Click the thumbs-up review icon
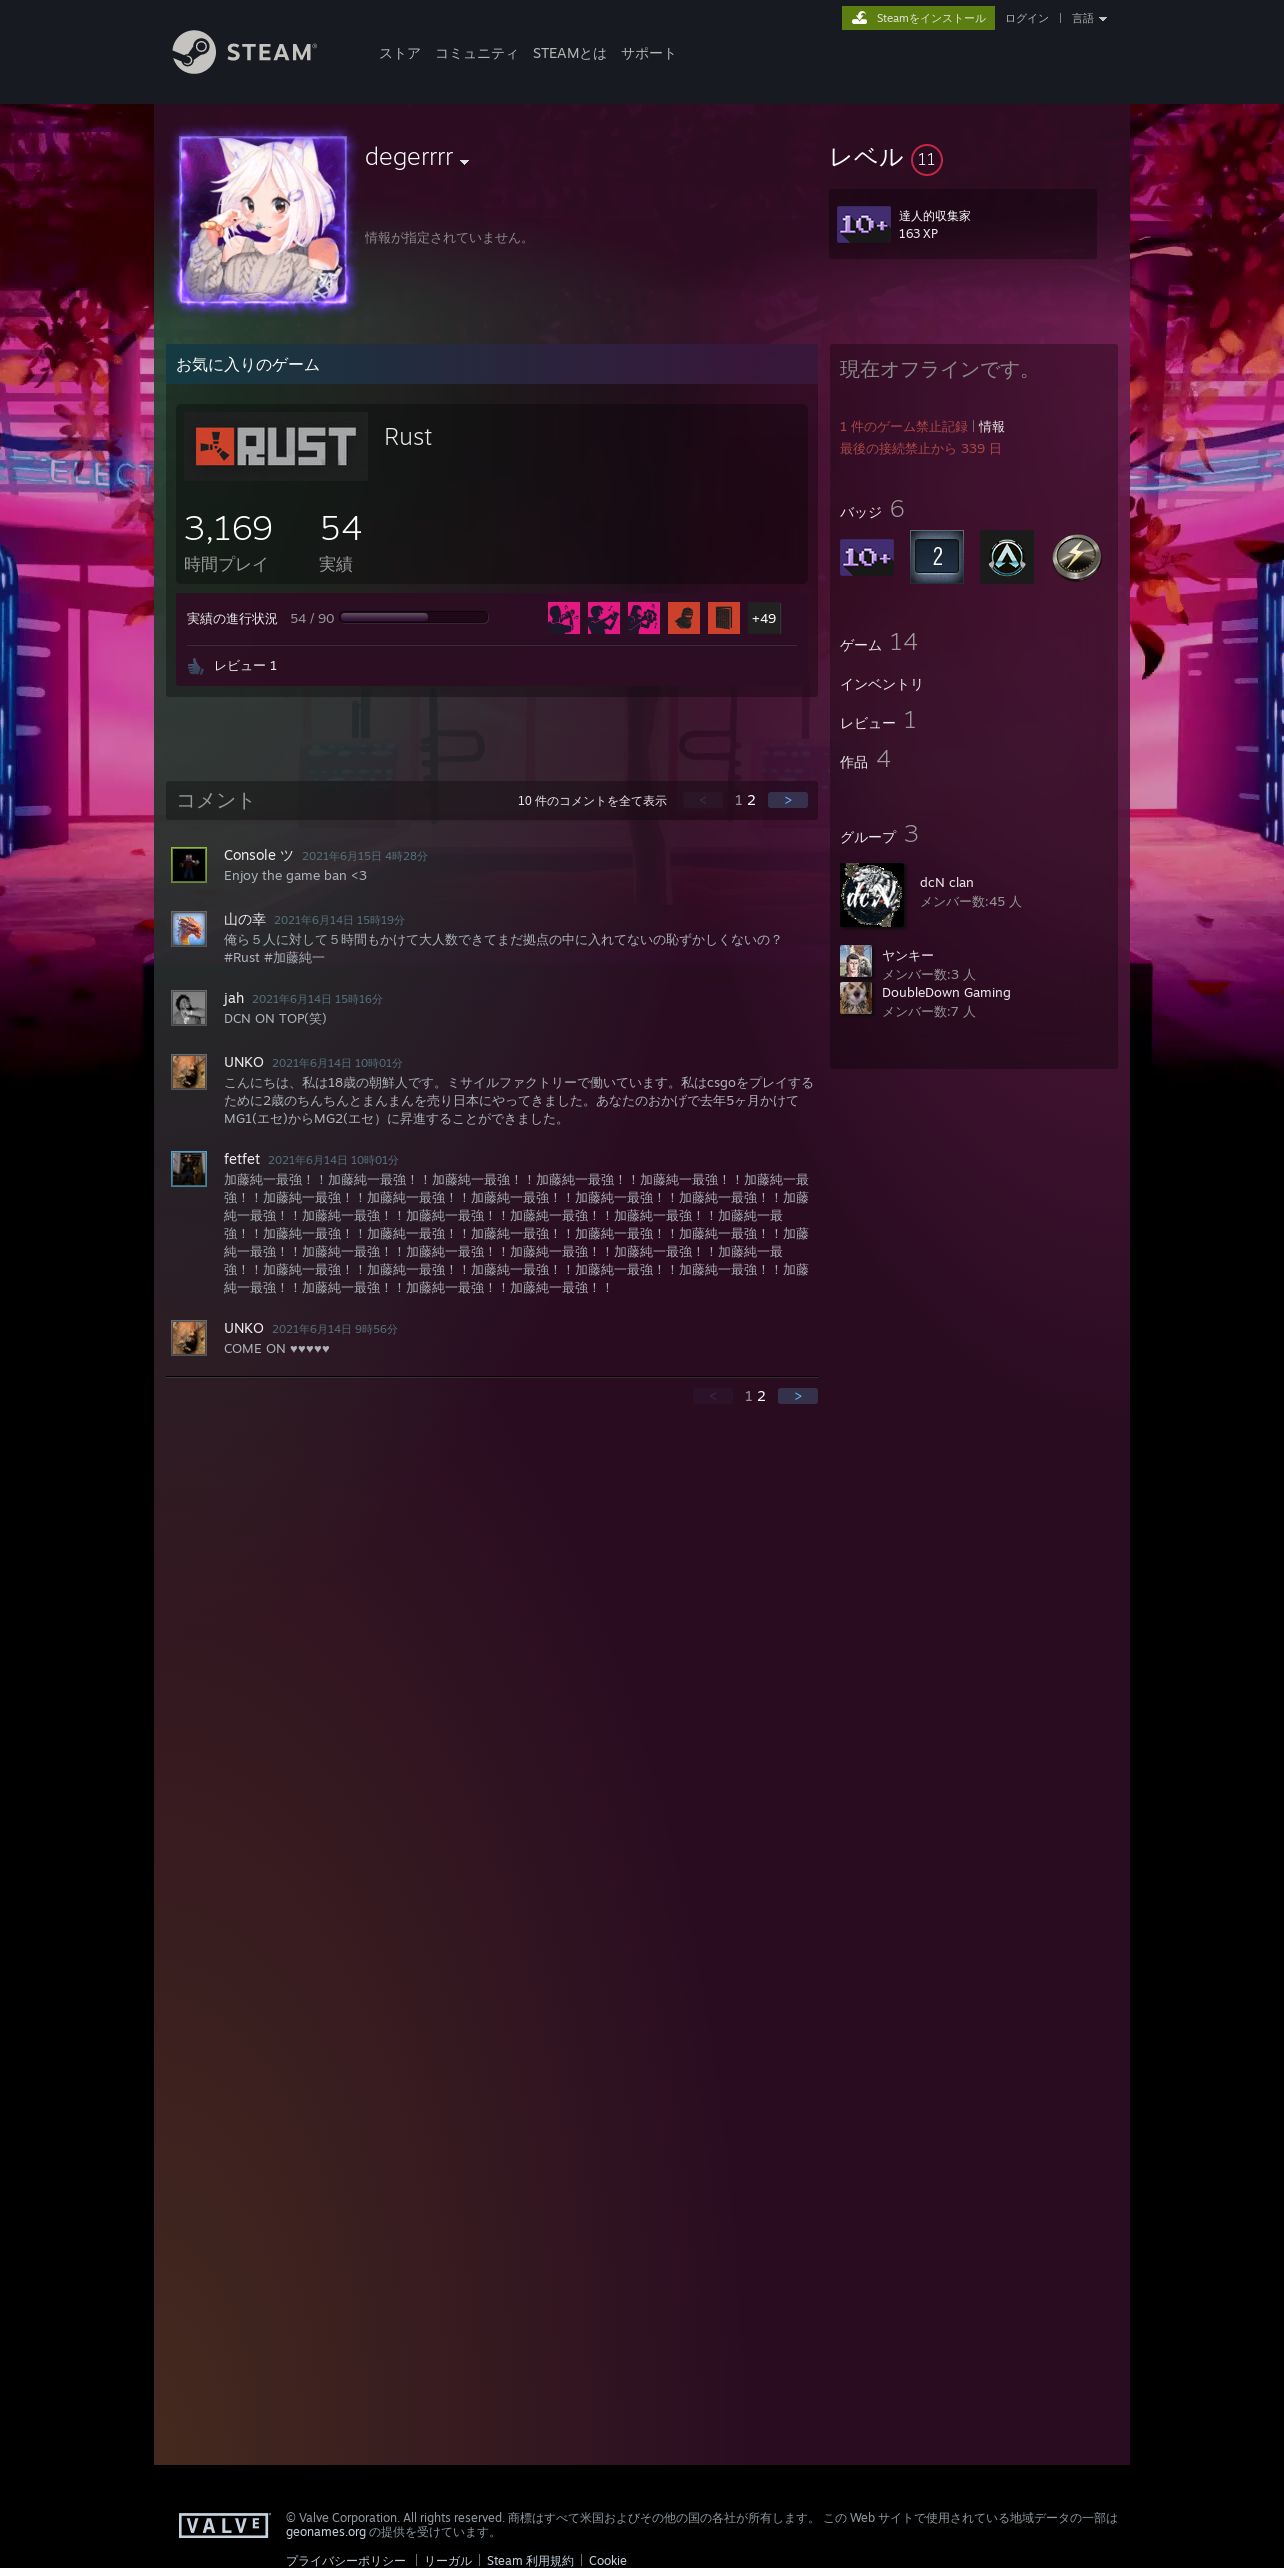This screenshot has width=1284, height=2568. coord(196,666)
